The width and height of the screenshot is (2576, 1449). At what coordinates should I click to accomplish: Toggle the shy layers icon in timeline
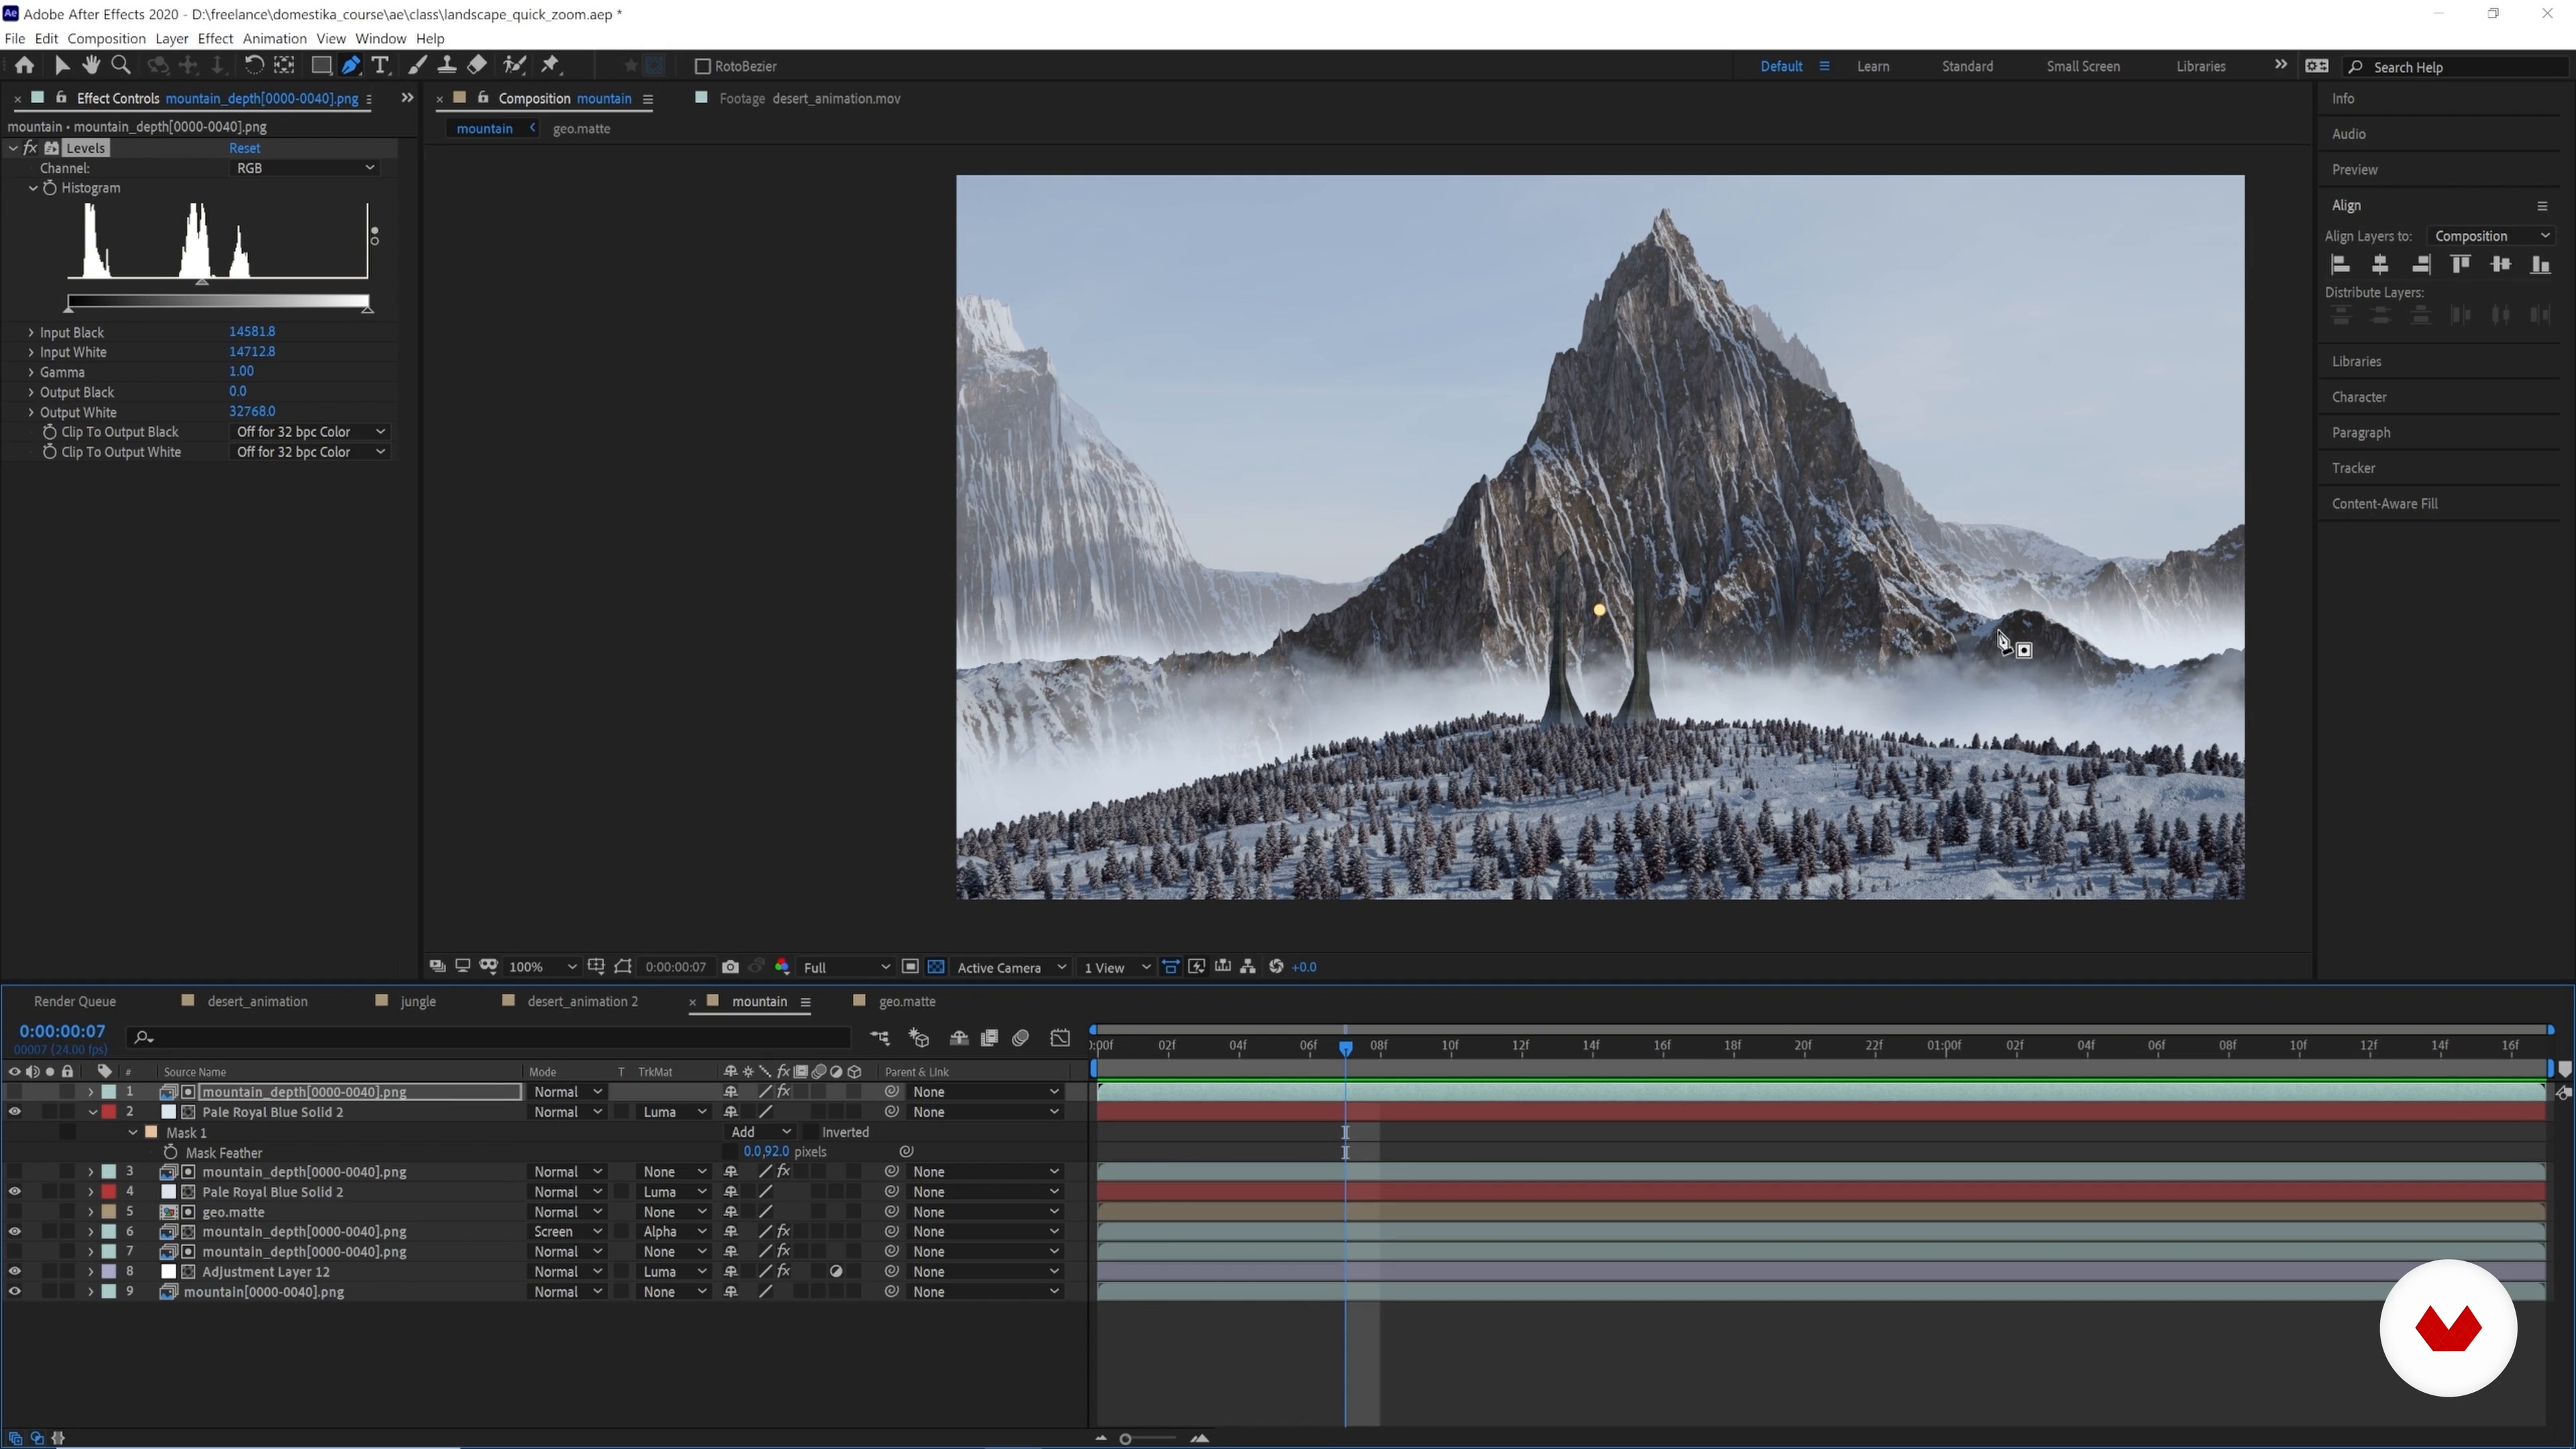tap(958, 1038)
